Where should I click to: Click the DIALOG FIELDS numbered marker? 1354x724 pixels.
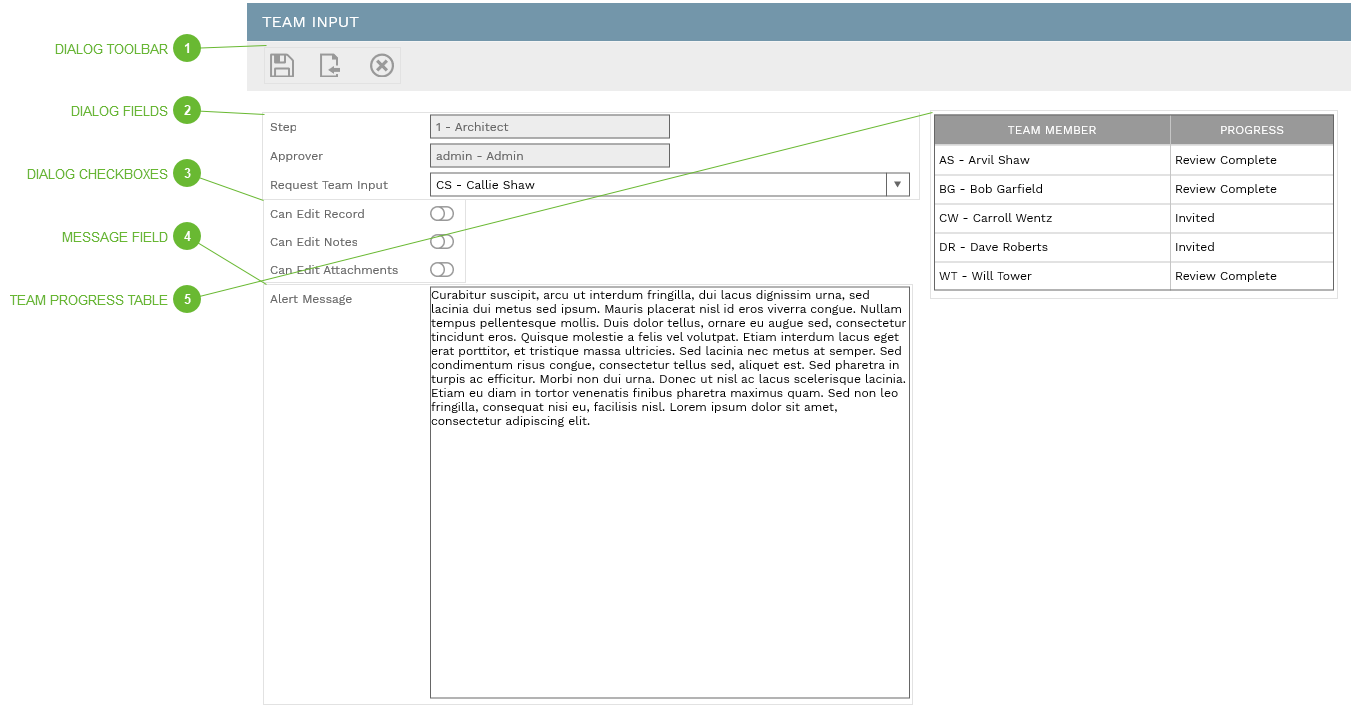pos(186,110)
